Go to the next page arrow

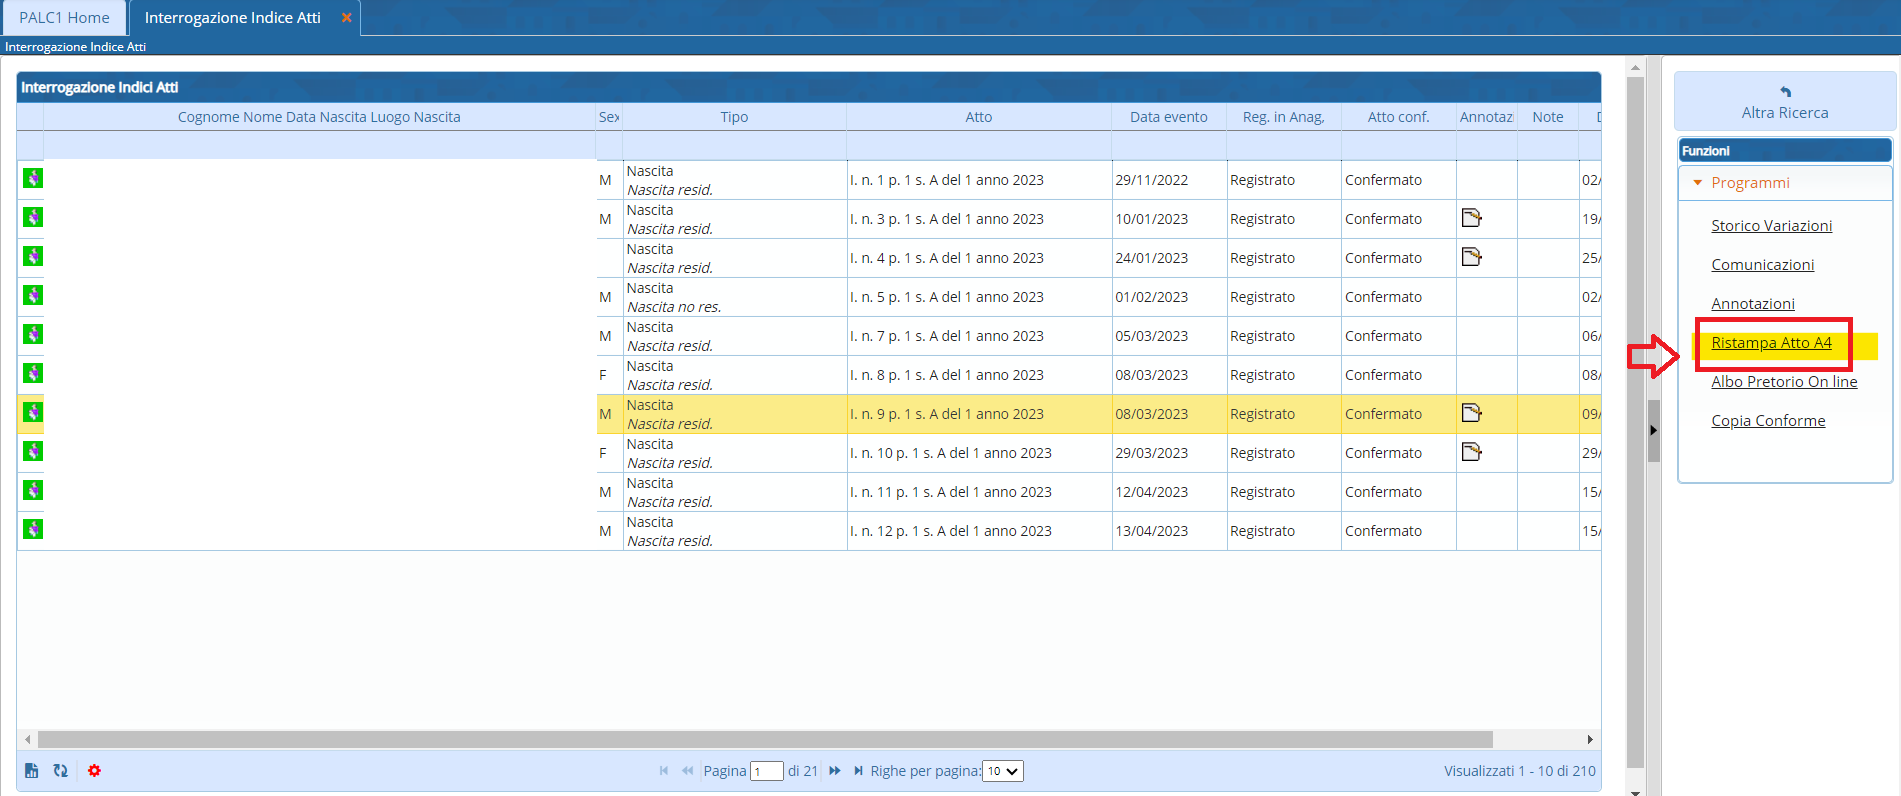[835, 771]
